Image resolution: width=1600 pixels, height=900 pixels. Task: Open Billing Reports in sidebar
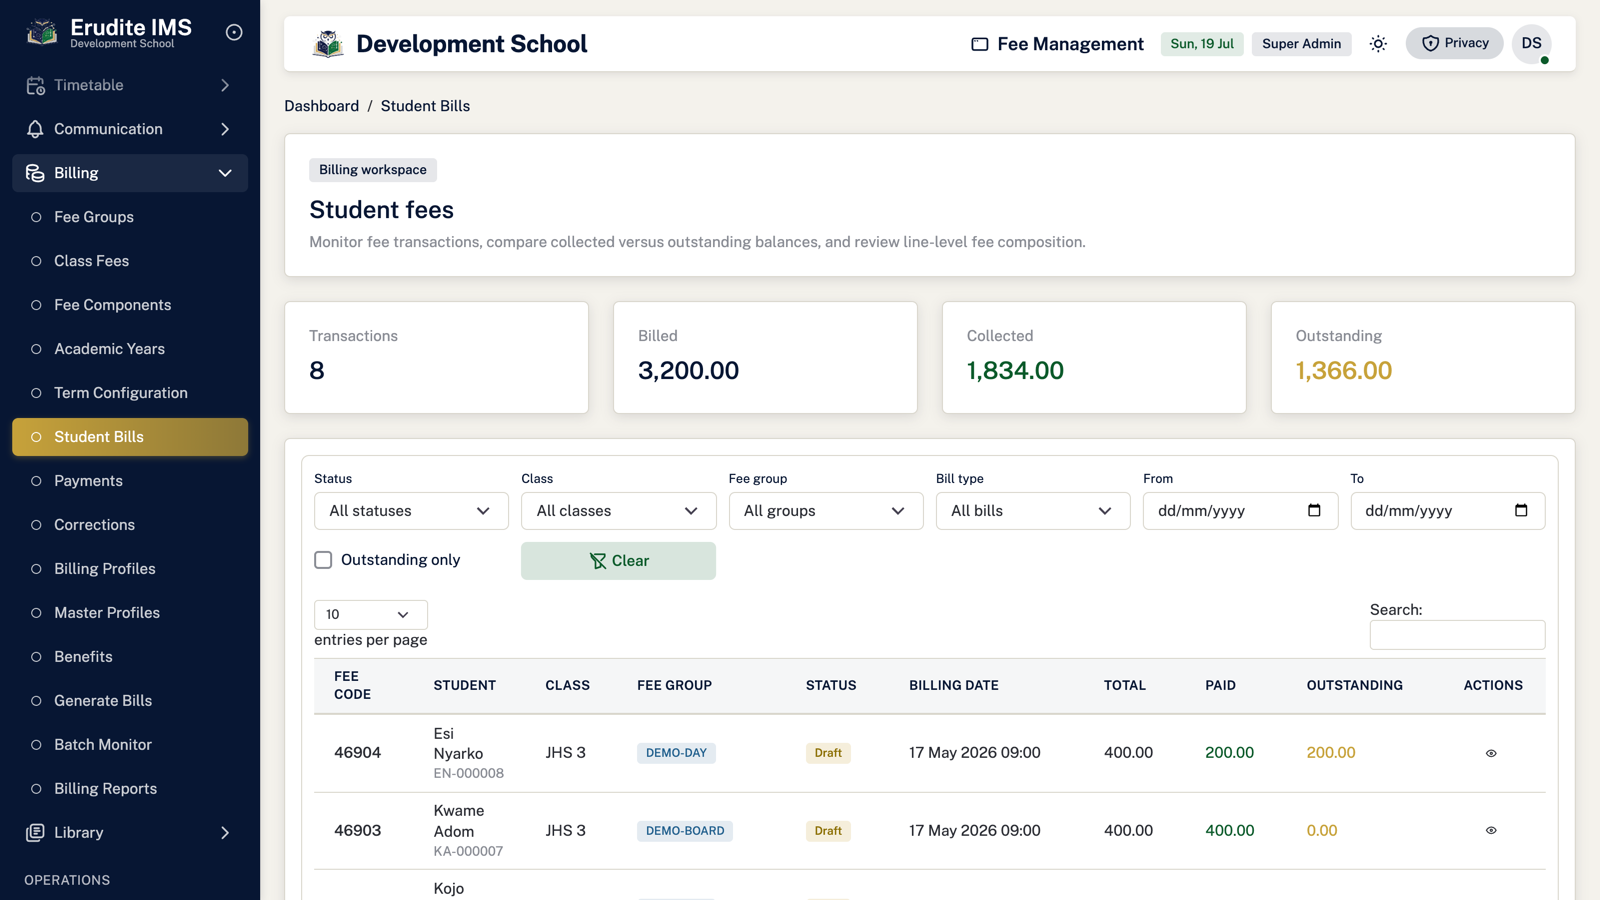130,789
